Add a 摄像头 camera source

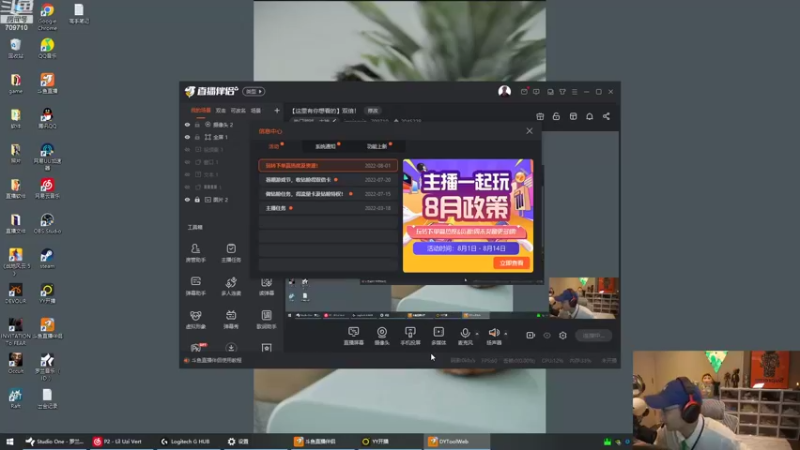click(x=382, y=336)
